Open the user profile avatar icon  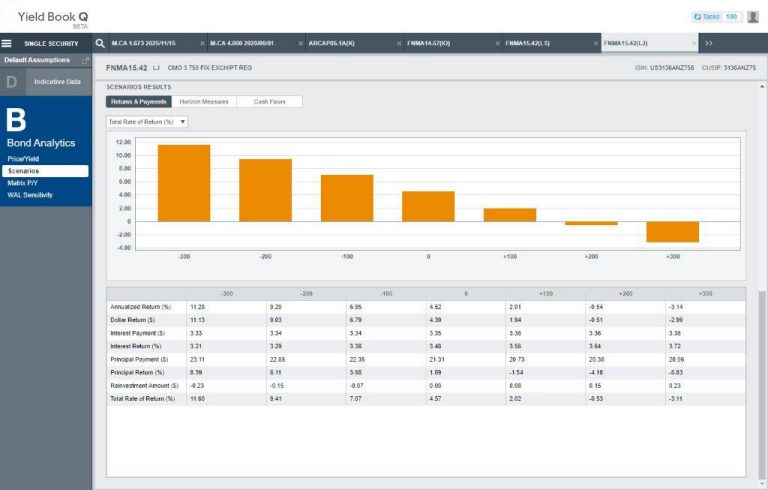[x=753, y=17]
